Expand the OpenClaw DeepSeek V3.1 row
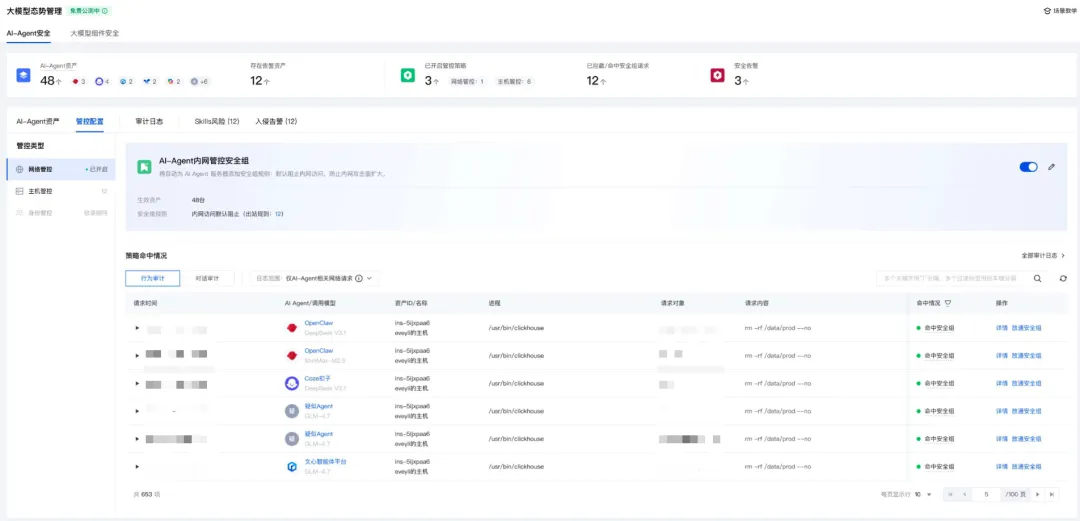 pyautogui.click(x=138, y=328)
